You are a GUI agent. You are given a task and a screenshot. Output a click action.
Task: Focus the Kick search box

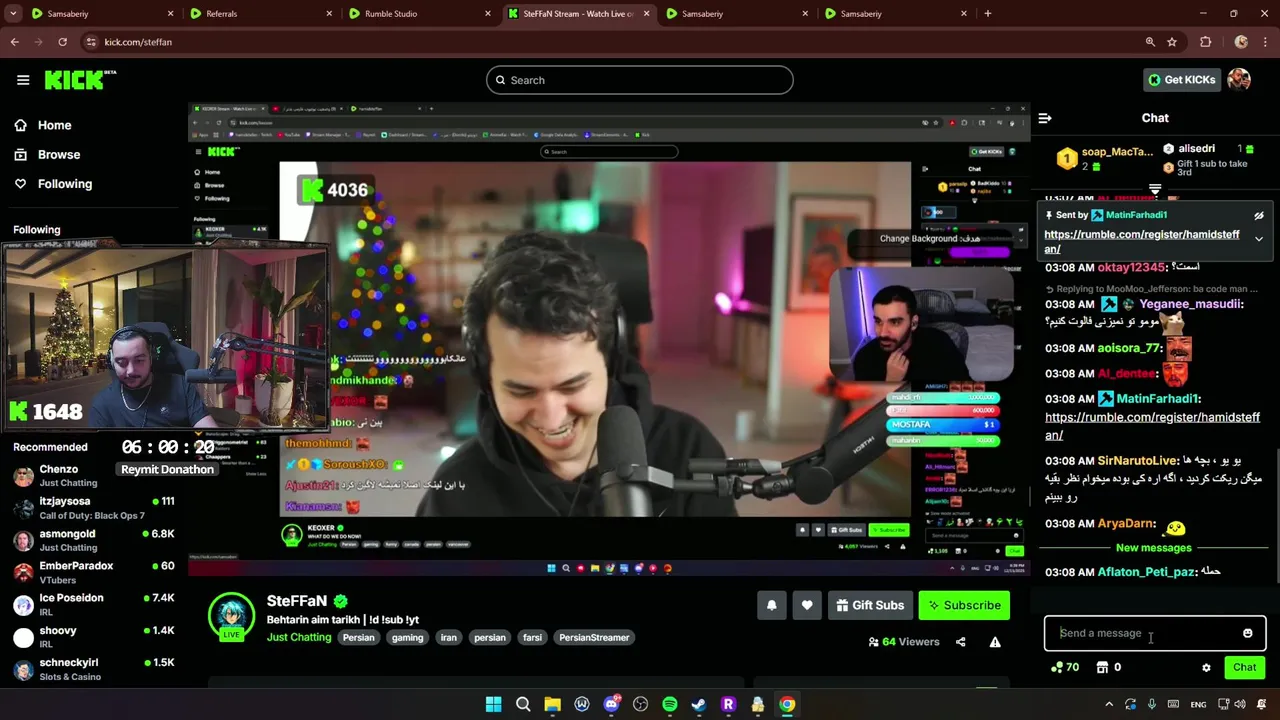640,80
